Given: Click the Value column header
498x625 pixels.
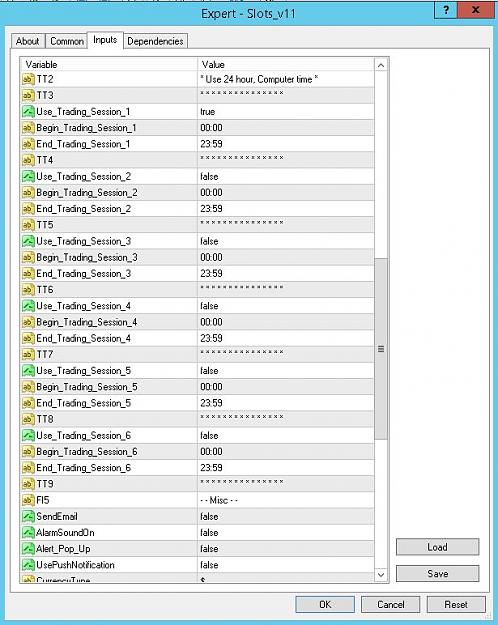Looking at the screenshot, I should coord(285,65).
